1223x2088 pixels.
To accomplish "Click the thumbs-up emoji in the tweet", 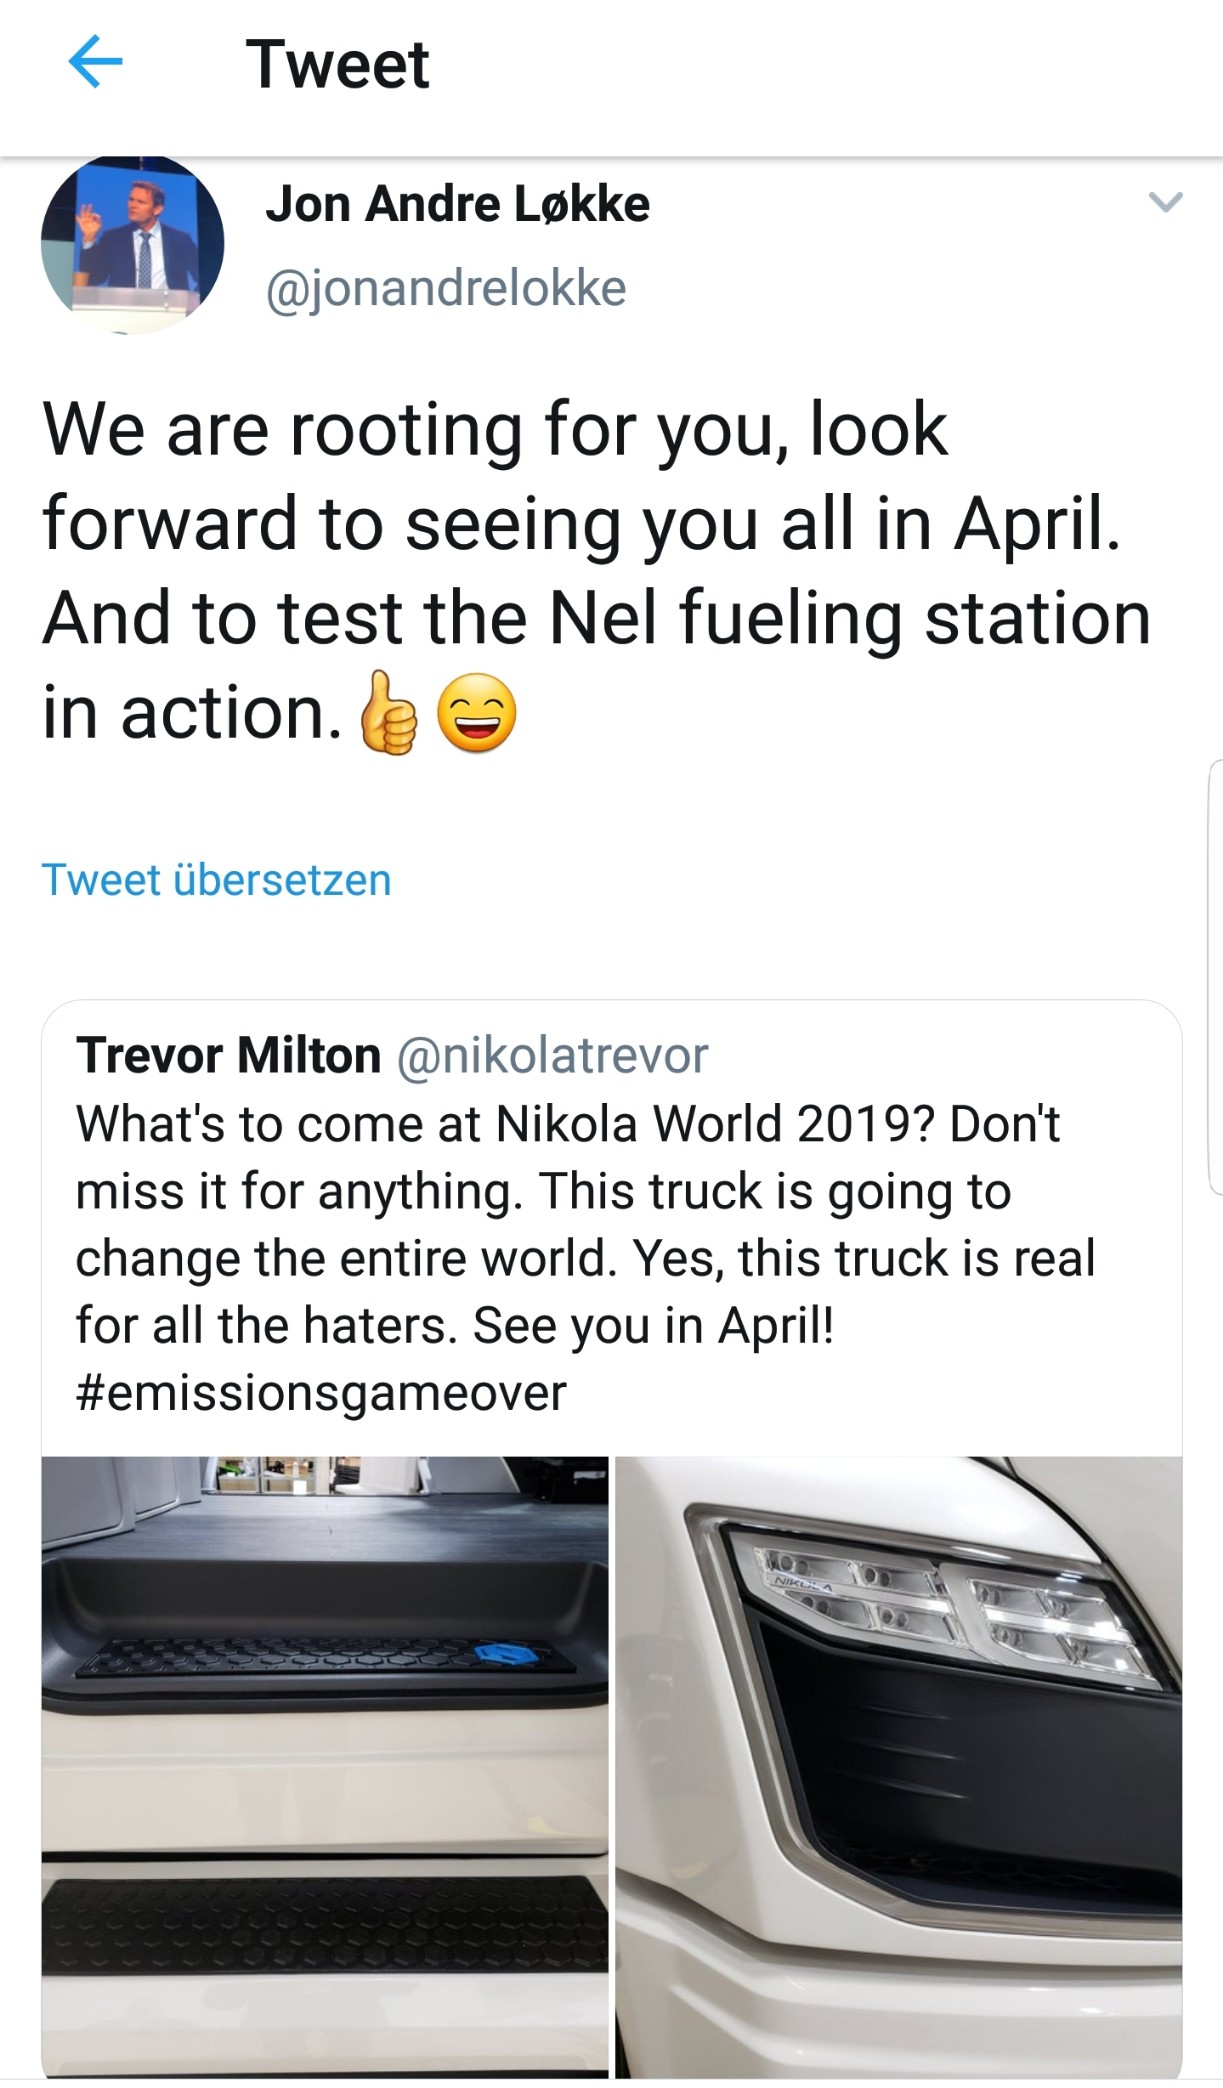I will (x=388, y=713).
